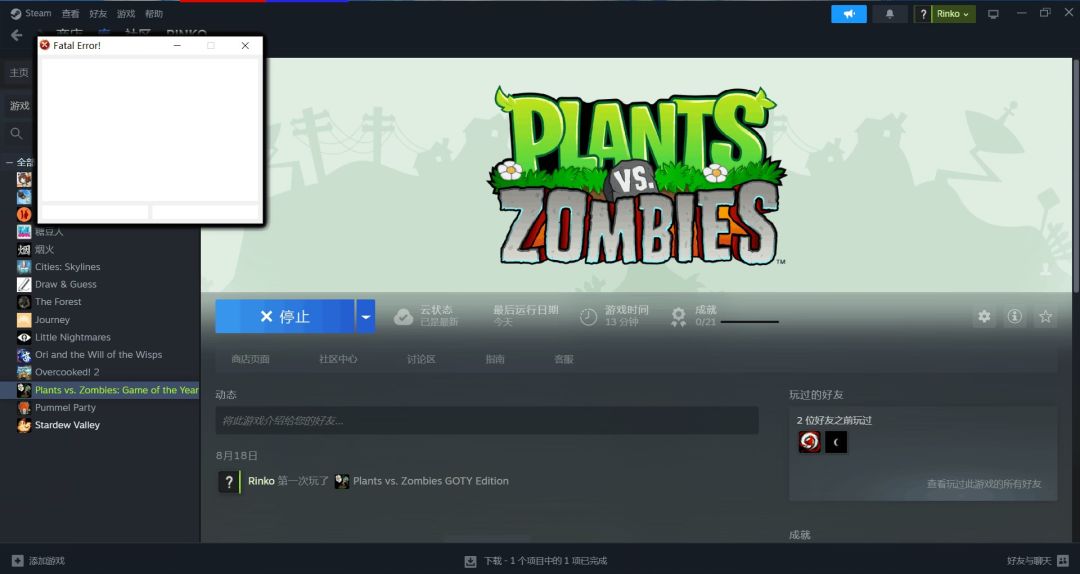
Task: Click 添加游戏 add game button
Action: pos(39,561)
